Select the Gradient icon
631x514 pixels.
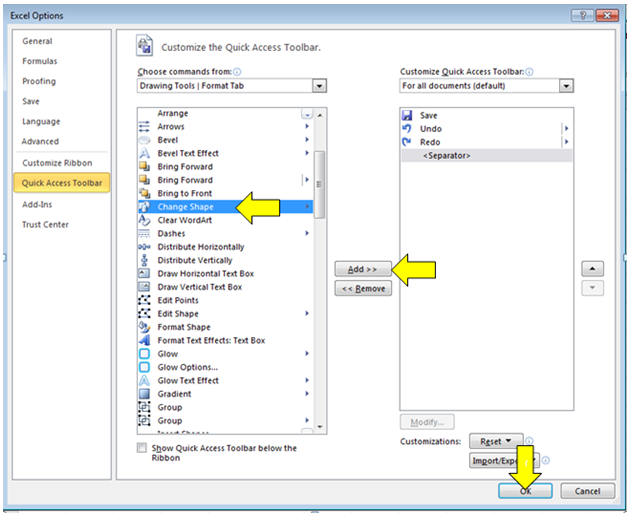coord(144,394)
